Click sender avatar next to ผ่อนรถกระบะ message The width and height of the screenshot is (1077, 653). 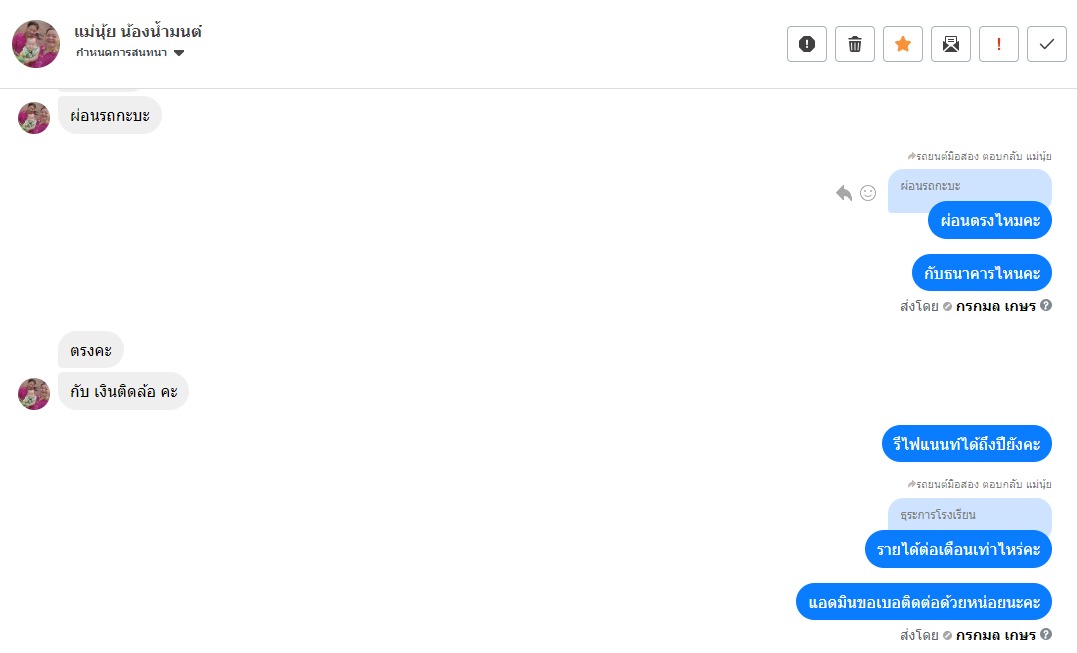pos(34,118)
